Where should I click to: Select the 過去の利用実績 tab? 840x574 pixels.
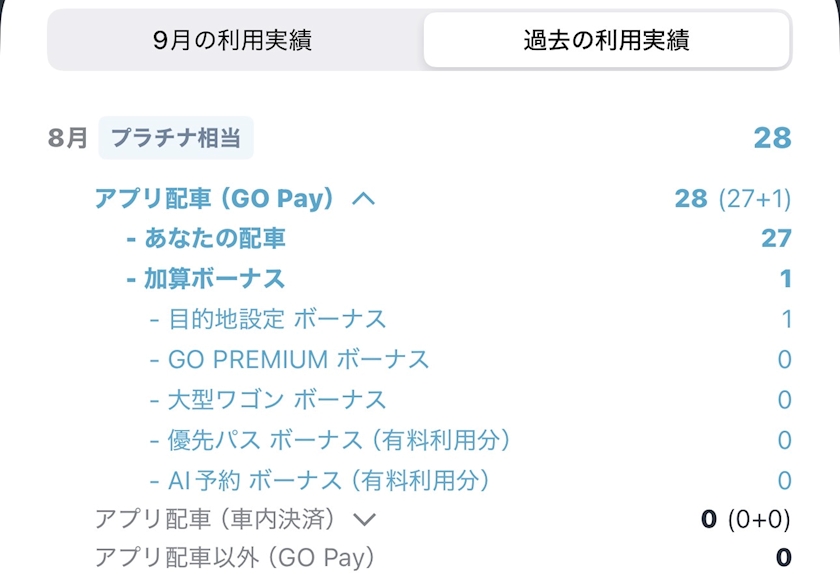(x=606, y=40)
